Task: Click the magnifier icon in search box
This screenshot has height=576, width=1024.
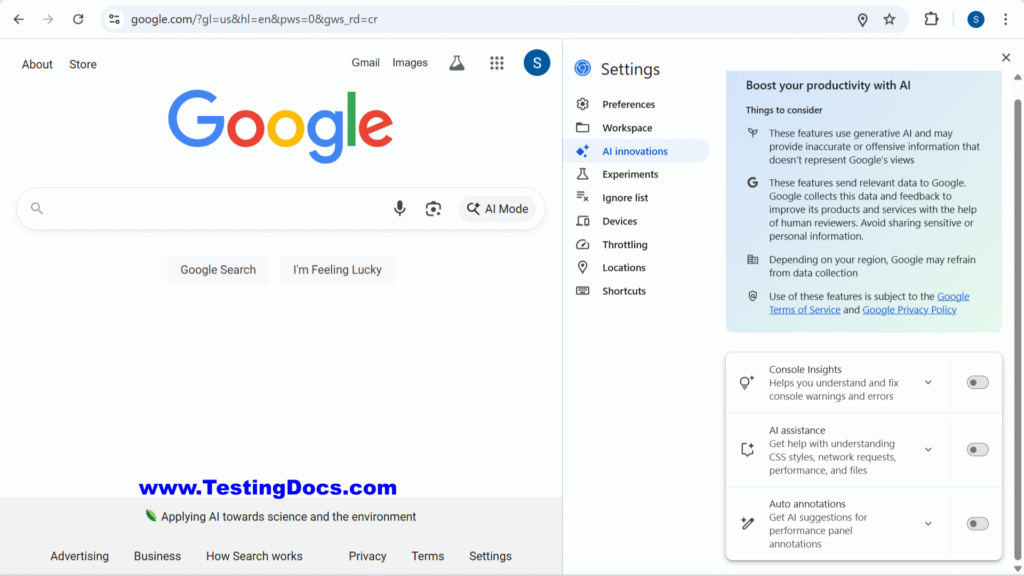Action: pos(37,208)
